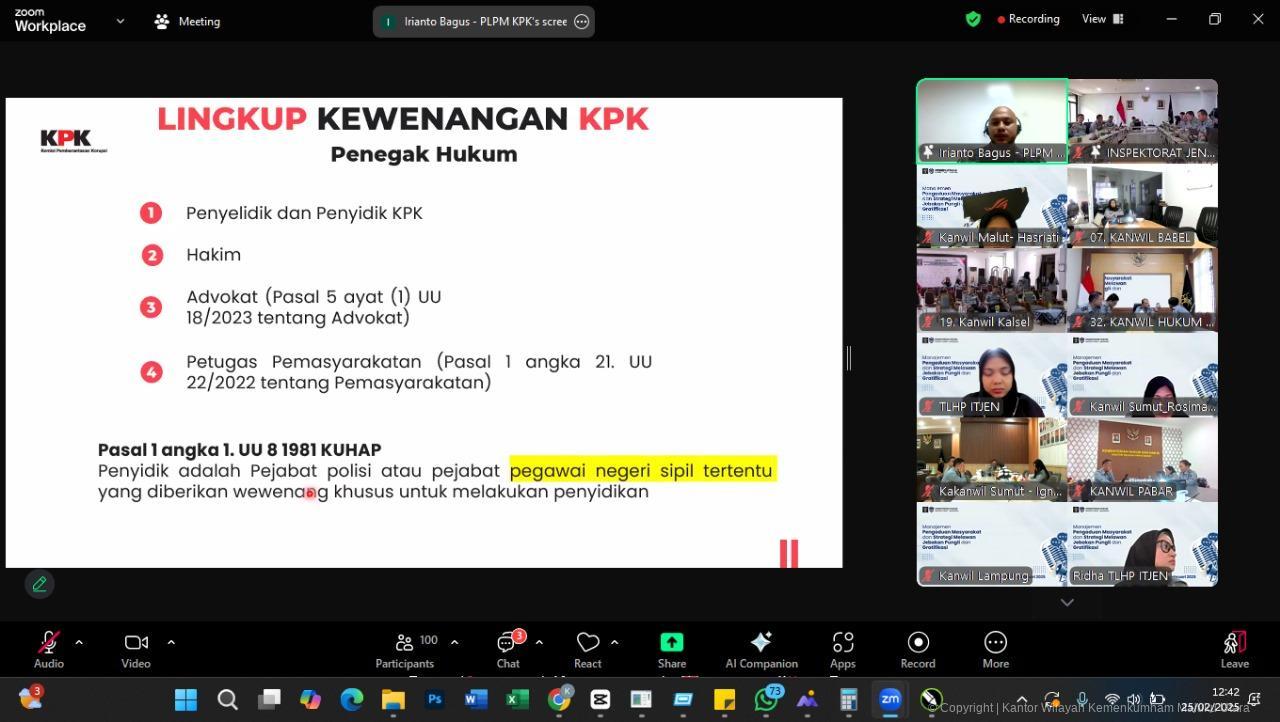Select Kanwil Malut- Hasriati thumbnail
The width and height of the screenshot is (1280, 722).
992,206
